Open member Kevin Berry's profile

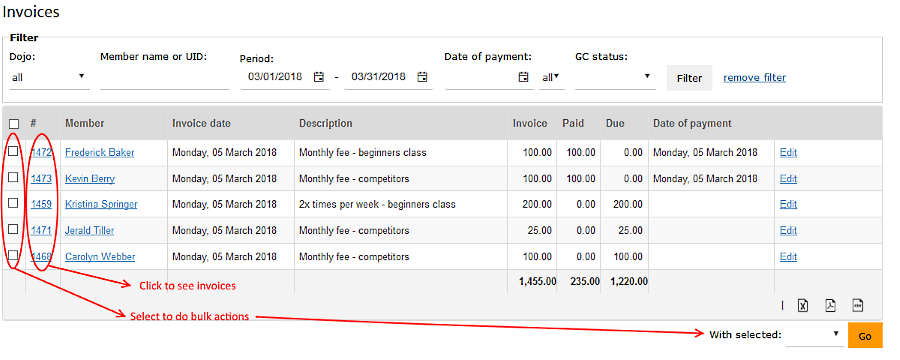tap(90, 179)
